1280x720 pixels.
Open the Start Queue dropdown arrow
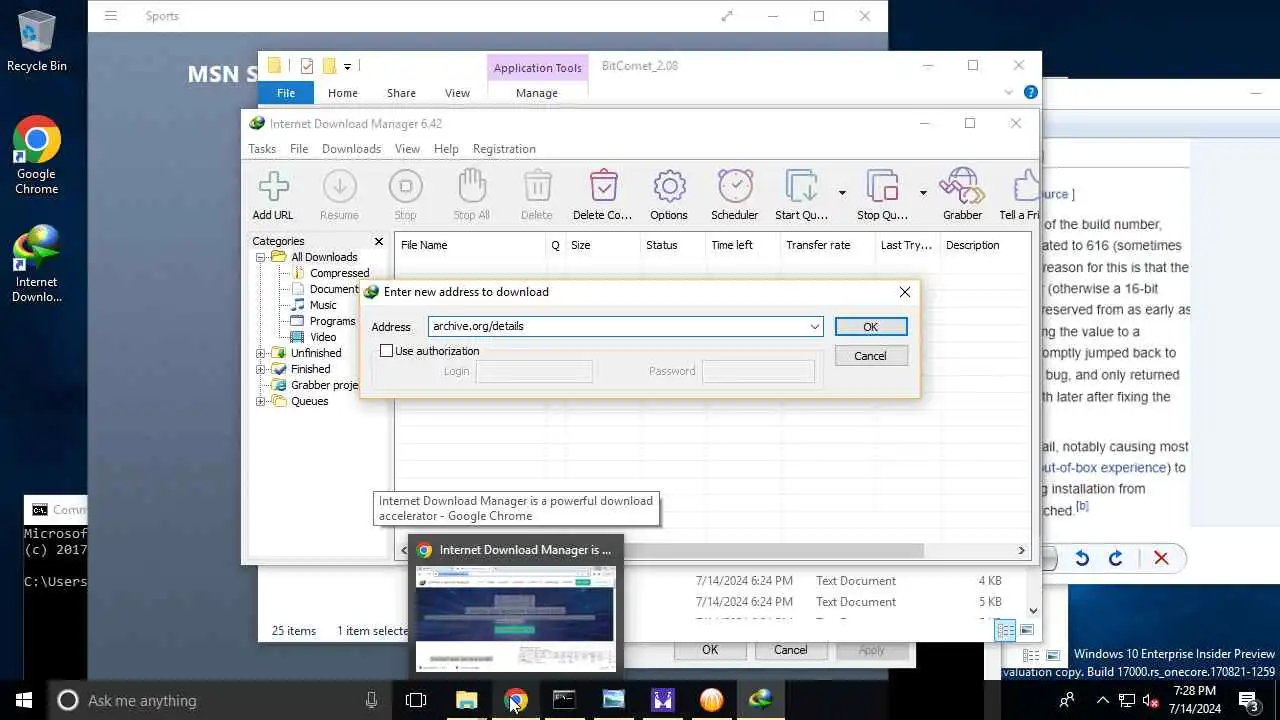tap(842, 192)
